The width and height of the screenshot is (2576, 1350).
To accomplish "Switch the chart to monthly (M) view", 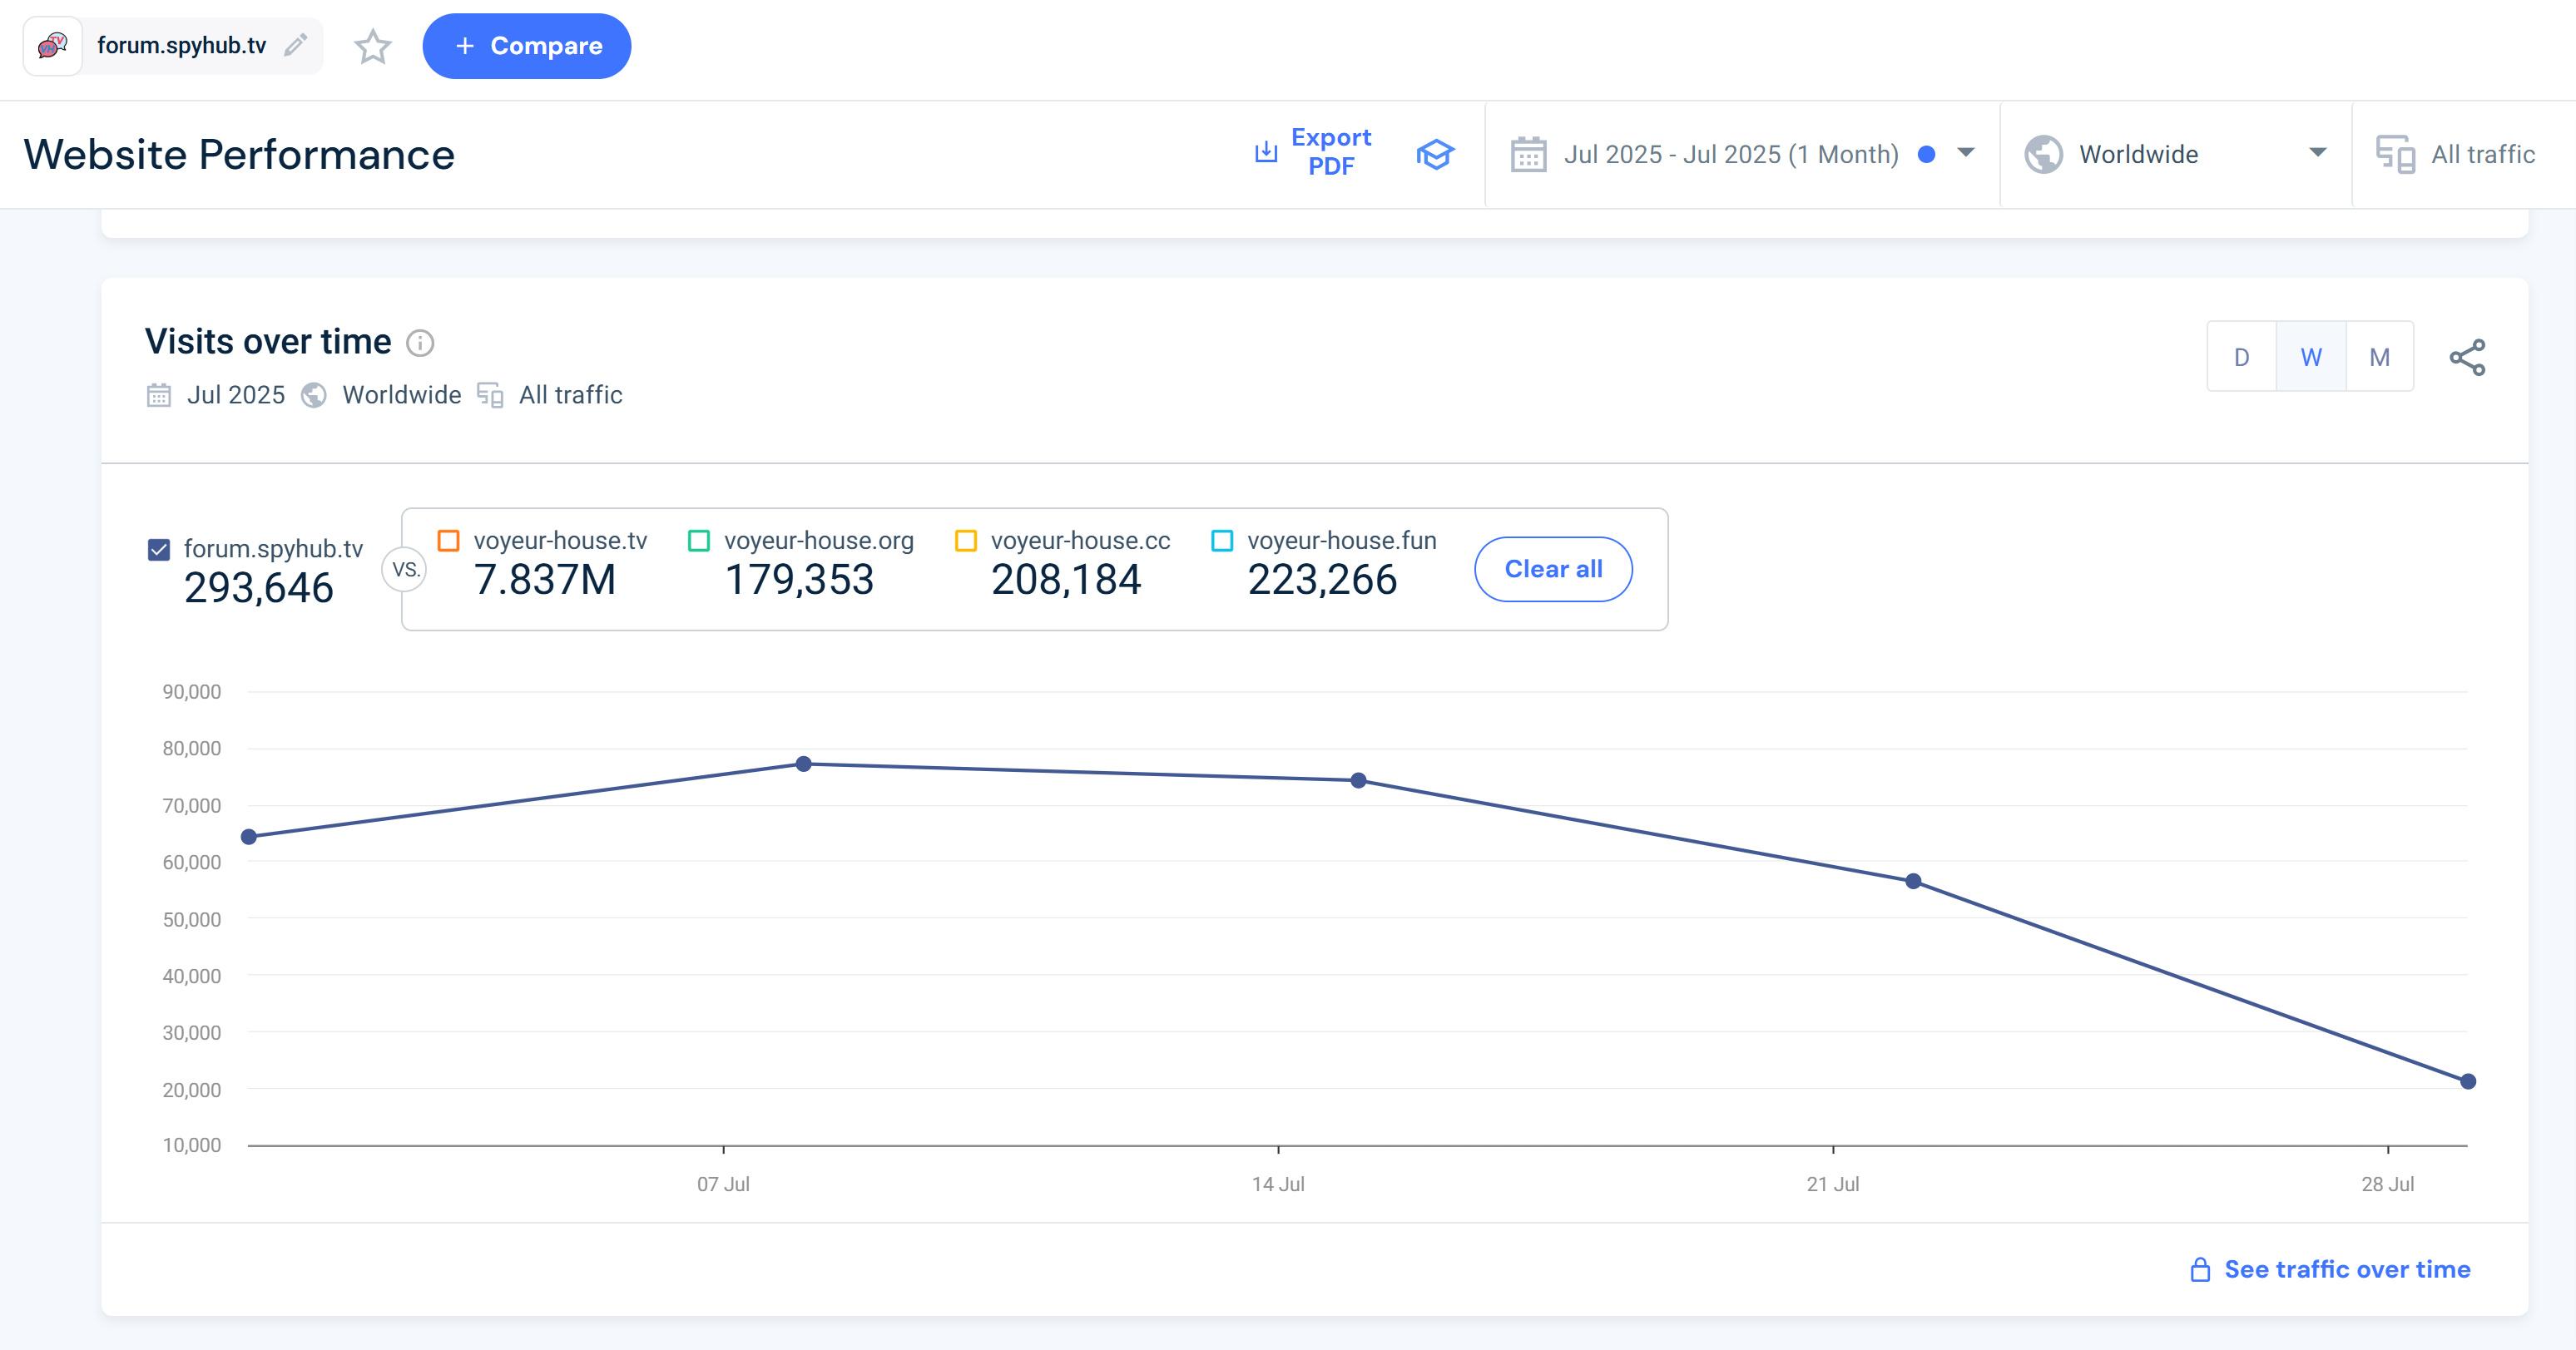I will click(2379, 357).
